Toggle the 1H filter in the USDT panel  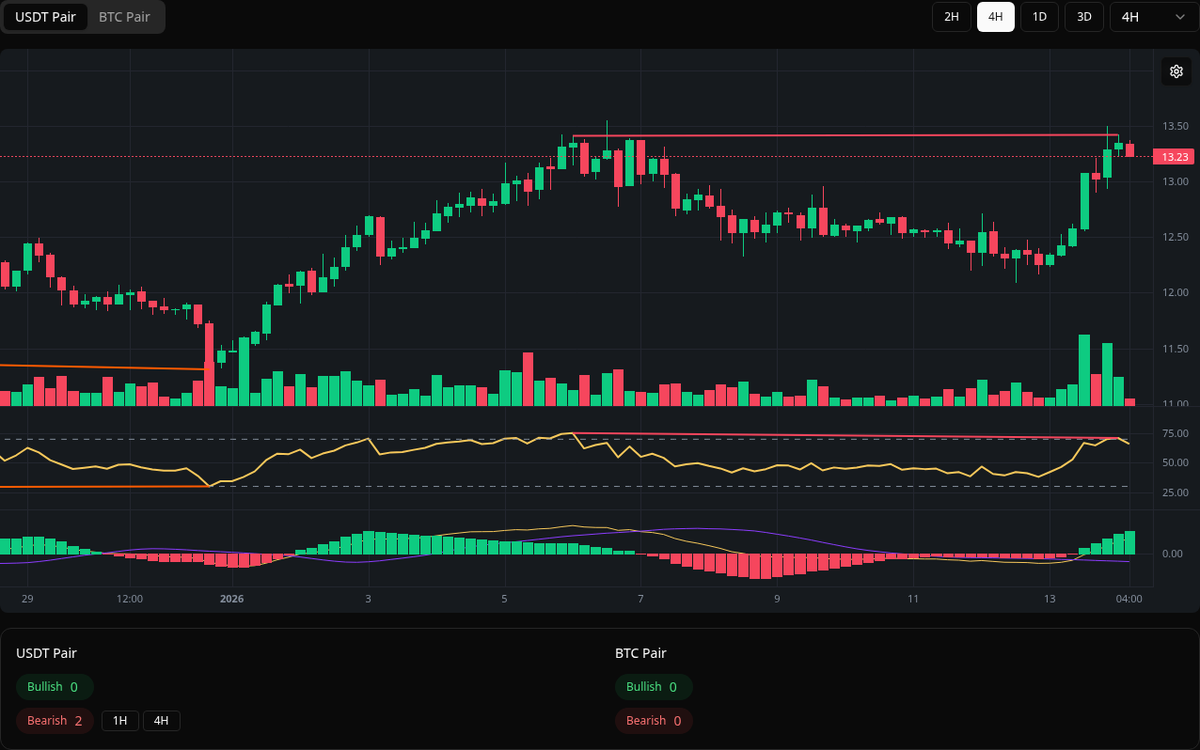point(119,720)
